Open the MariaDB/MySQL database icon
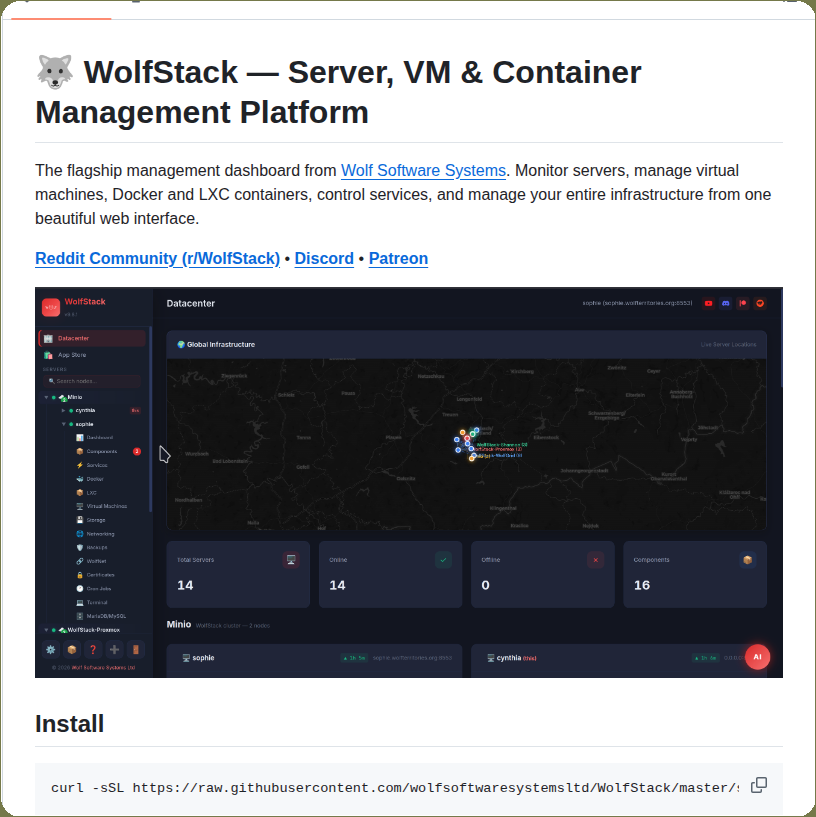Viewport: 816px width, 817px height. pyautogui.click(x=80, y=616)
